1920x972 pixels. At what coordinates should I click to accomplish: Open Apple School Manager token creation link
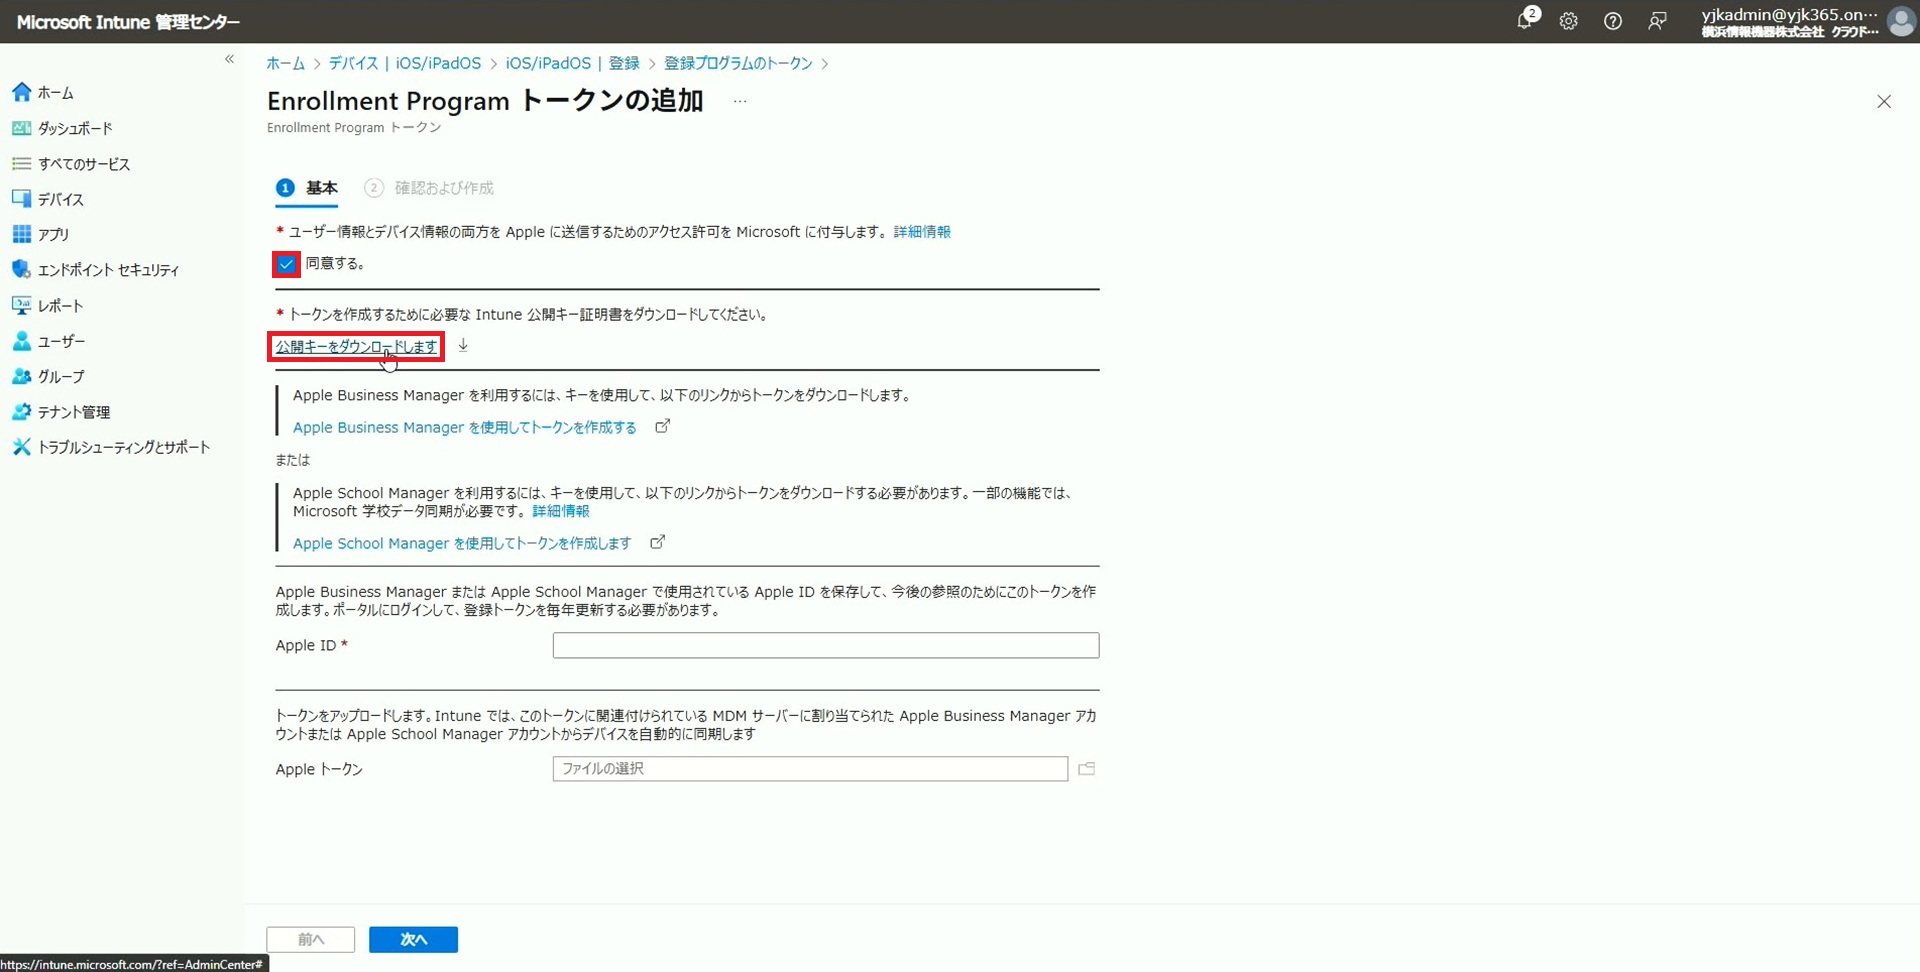pos(462,543)
